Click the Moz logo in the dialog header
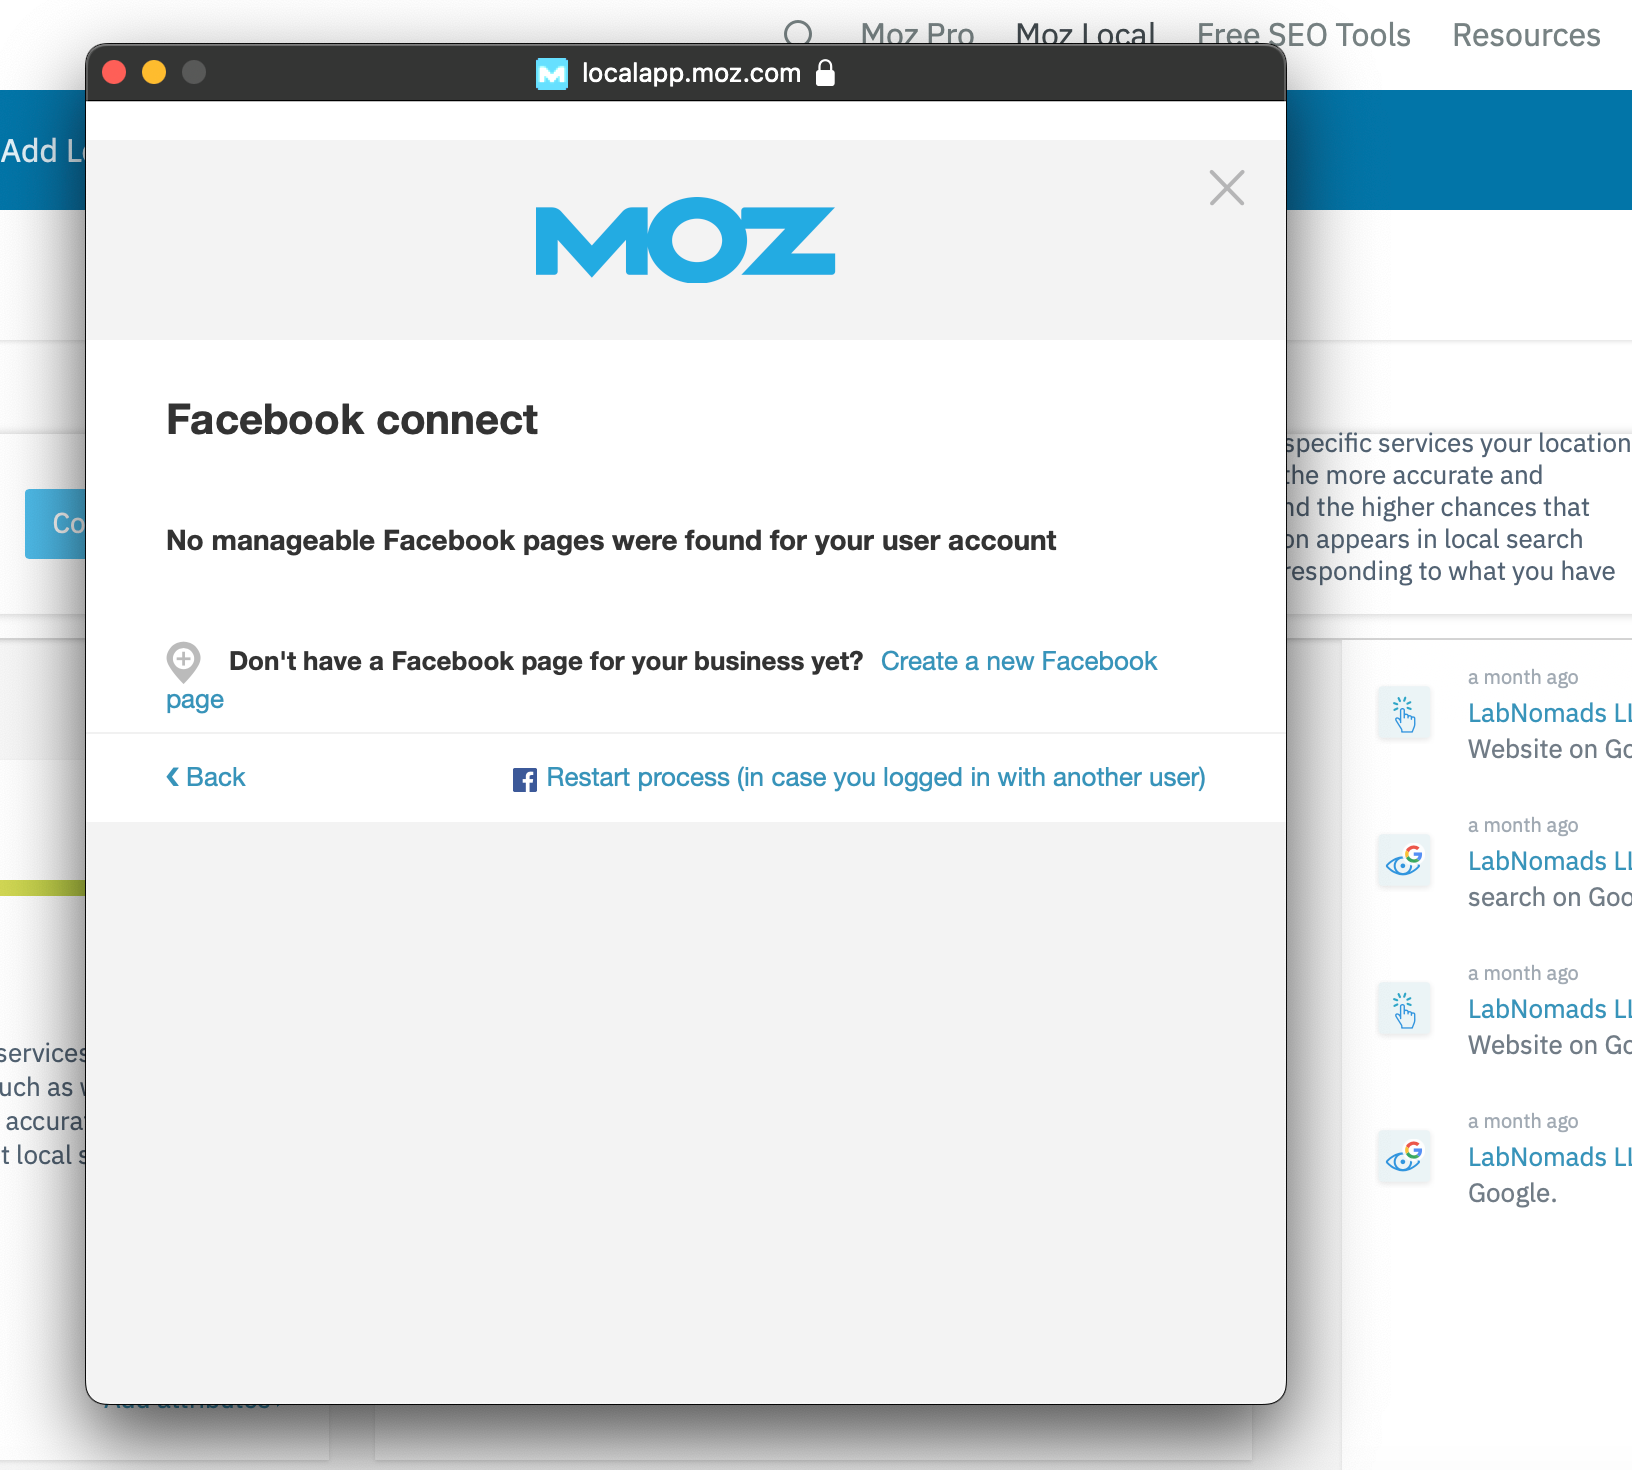 point(684,240)
